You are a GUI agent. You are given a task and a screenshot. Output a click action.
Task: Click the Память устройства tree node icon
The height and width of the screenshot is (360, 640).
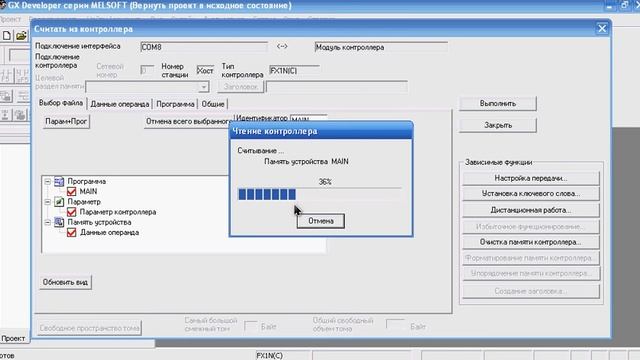click(59, 222)
